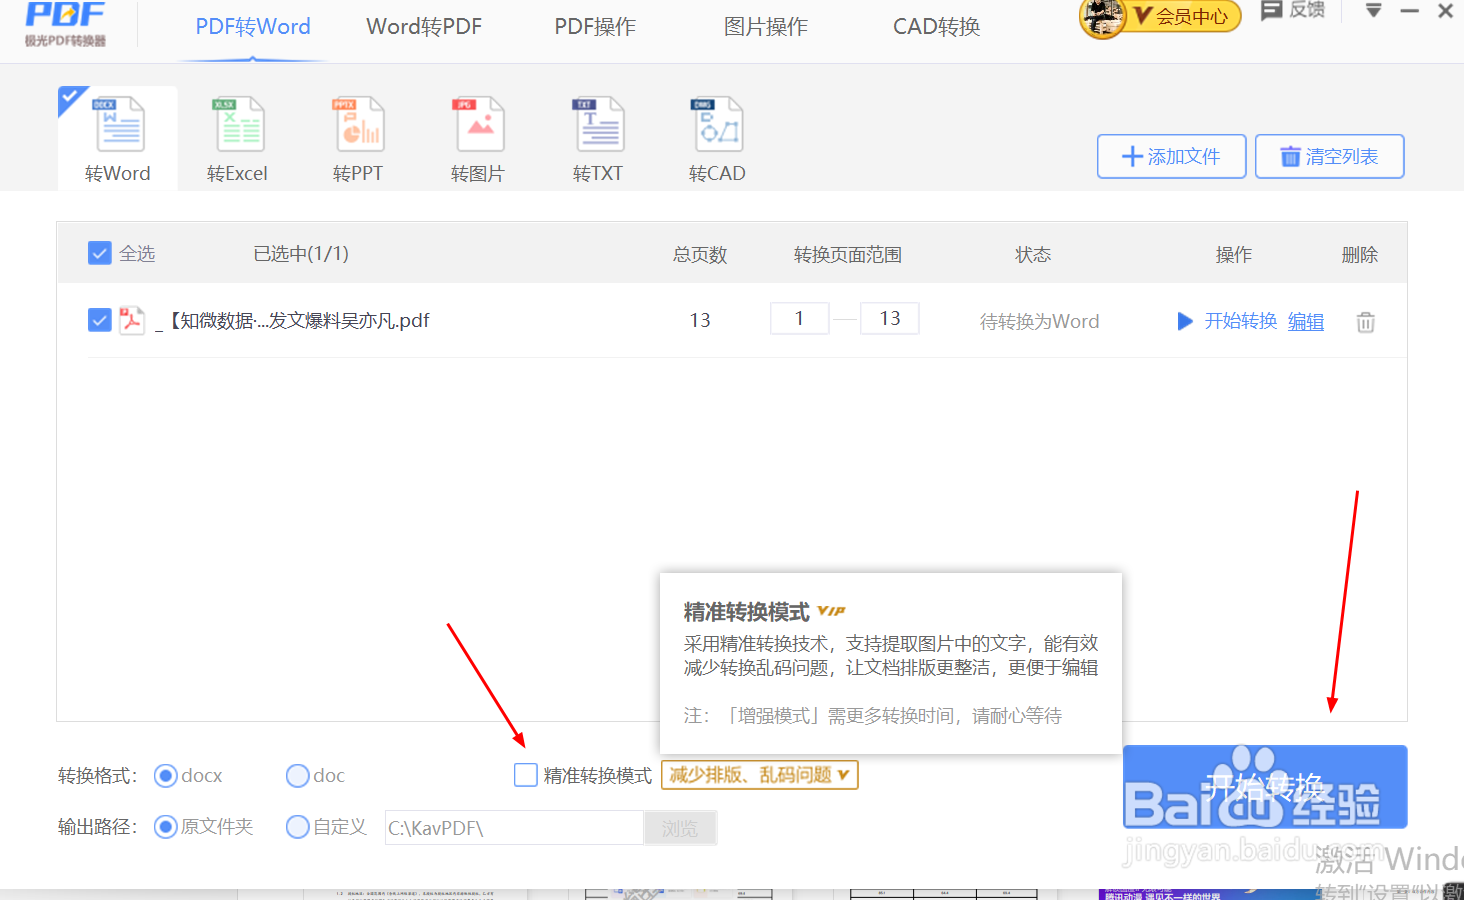Viewport: 1464px width, 900px height.
Task: Click the 添加文件 button
Action: pos(1171,156)
